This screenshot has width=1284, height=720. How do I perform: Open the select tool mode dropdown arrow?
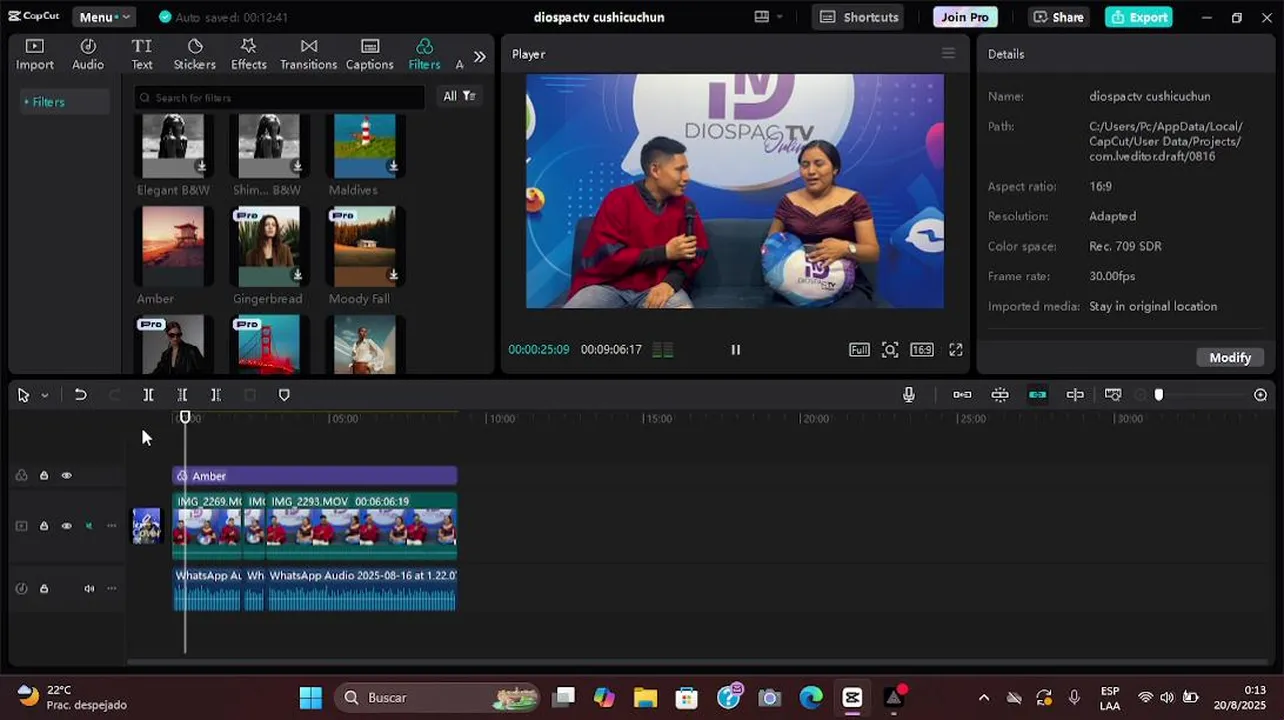(45, 396)
